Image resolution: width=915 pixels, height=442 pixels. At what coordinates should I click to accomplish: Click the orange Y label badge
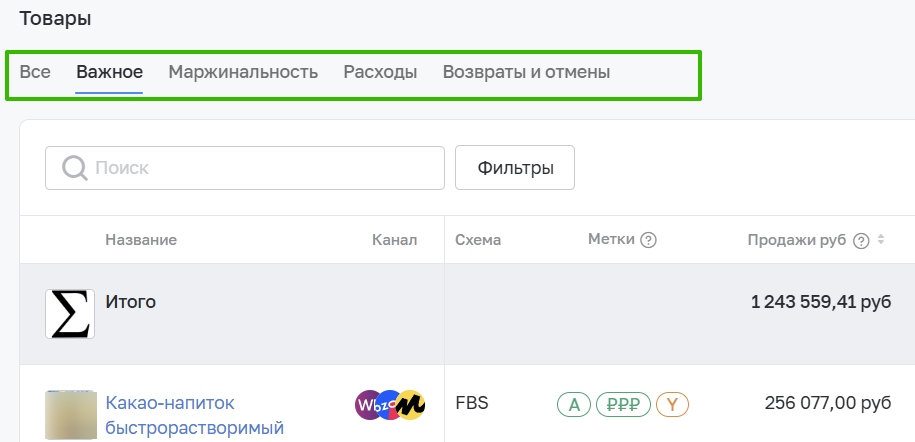[x=672, y=405]
